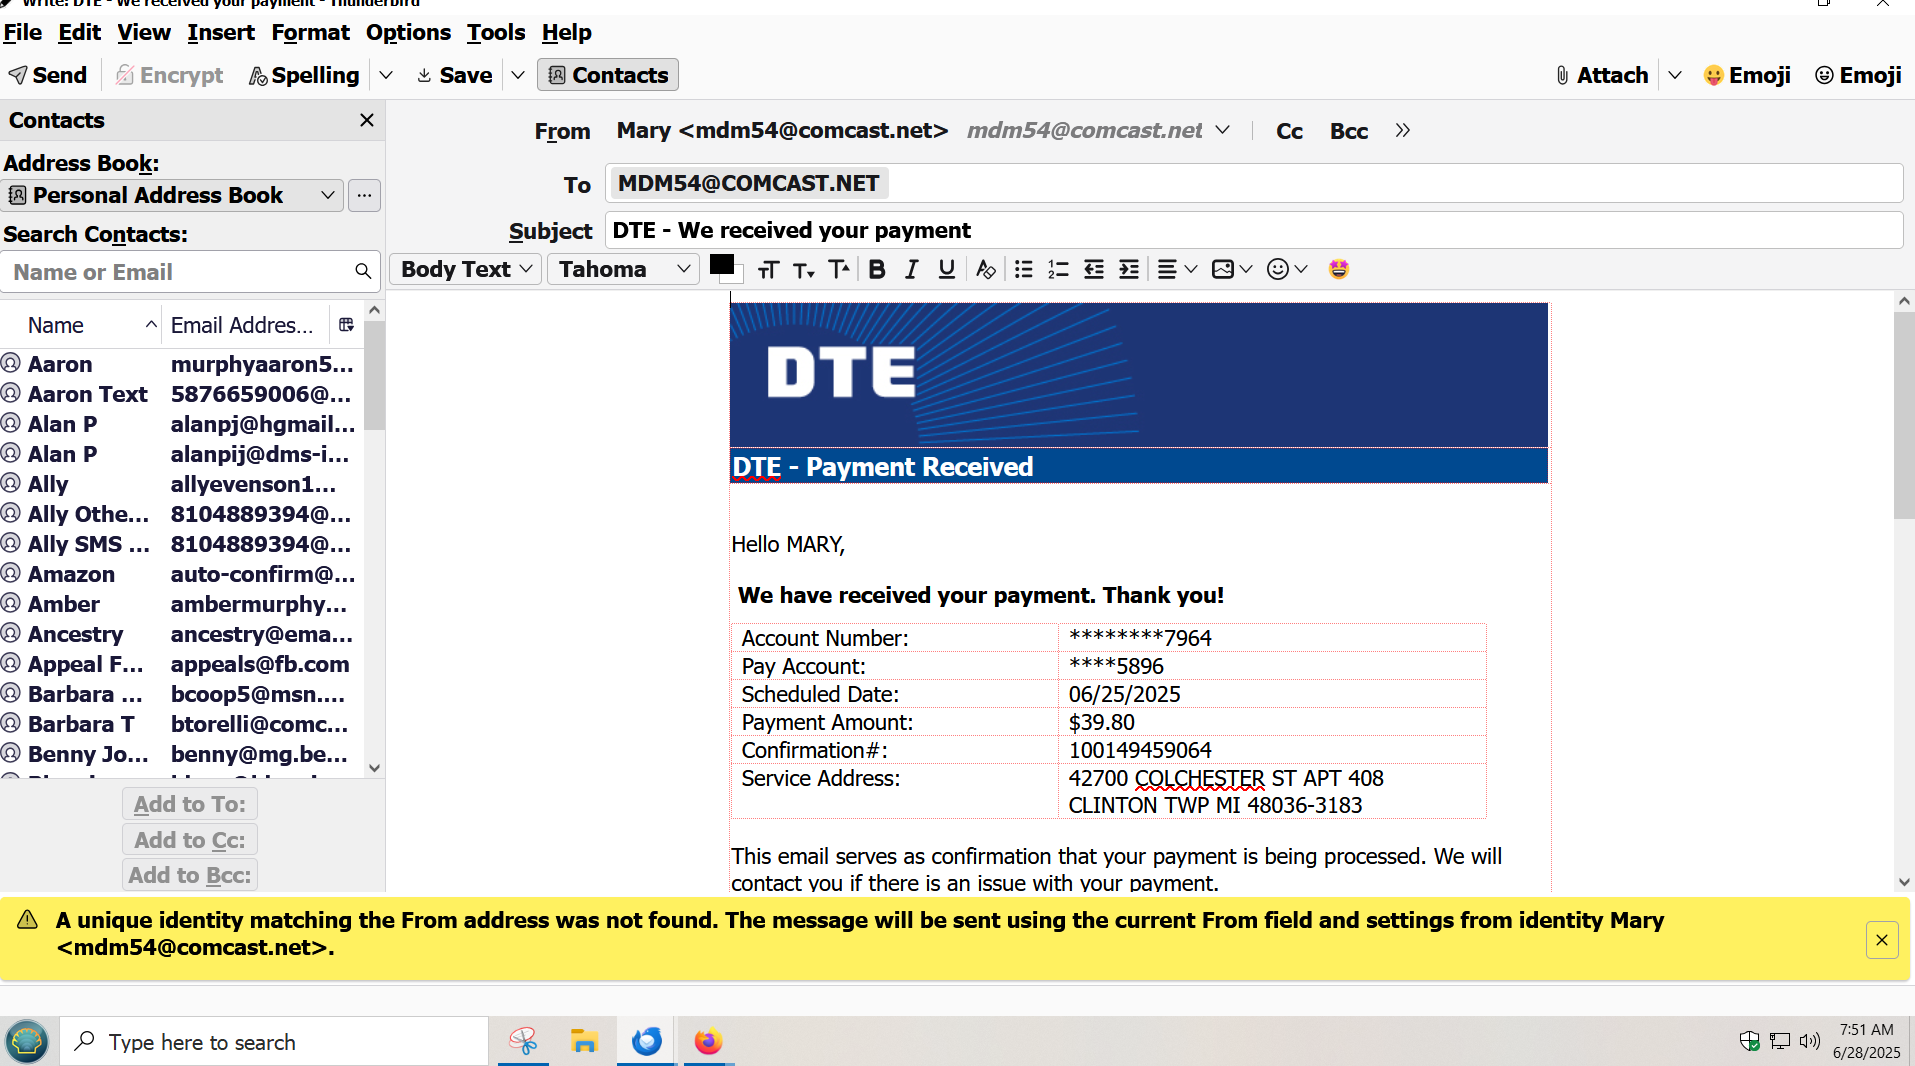
Task: Open the alignment dropdown arrow
Action: tap(1190, 269)
